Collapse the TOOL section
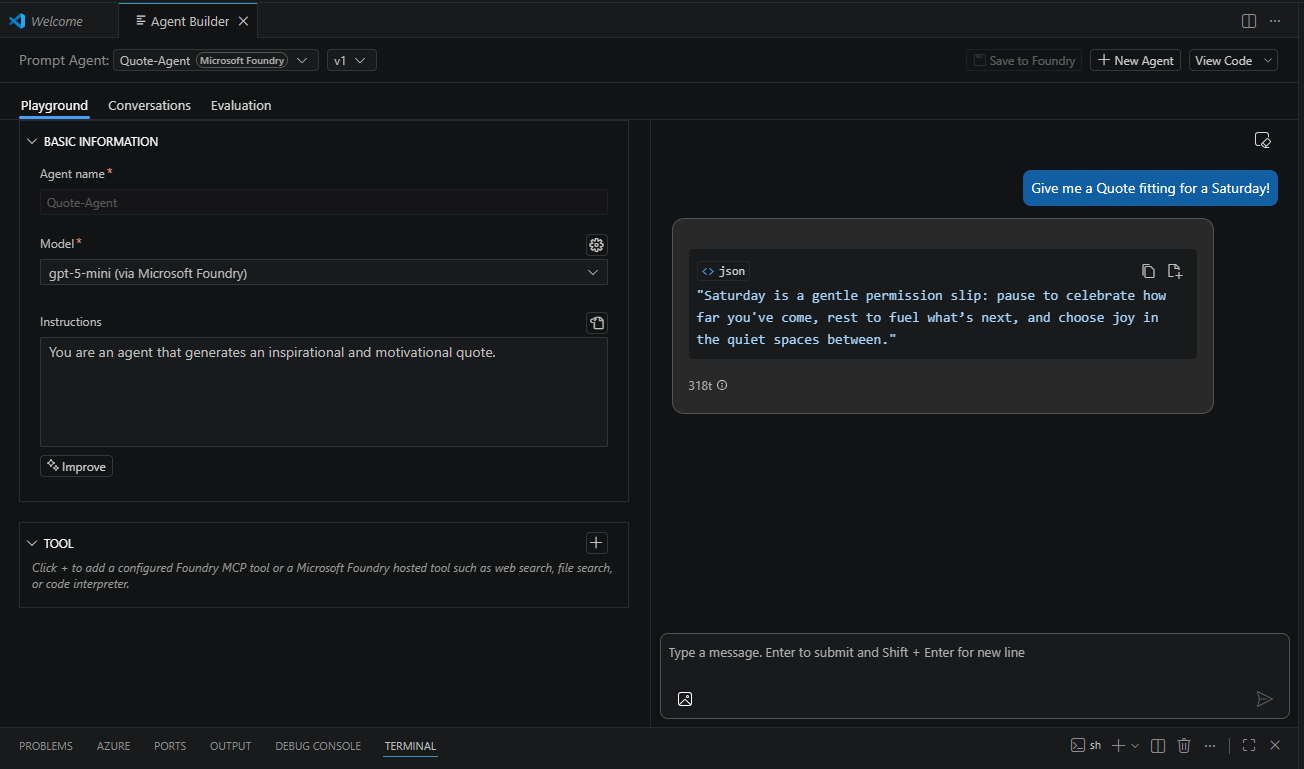This screenshot has height=769, width=1304. click(x=32, y=543)
